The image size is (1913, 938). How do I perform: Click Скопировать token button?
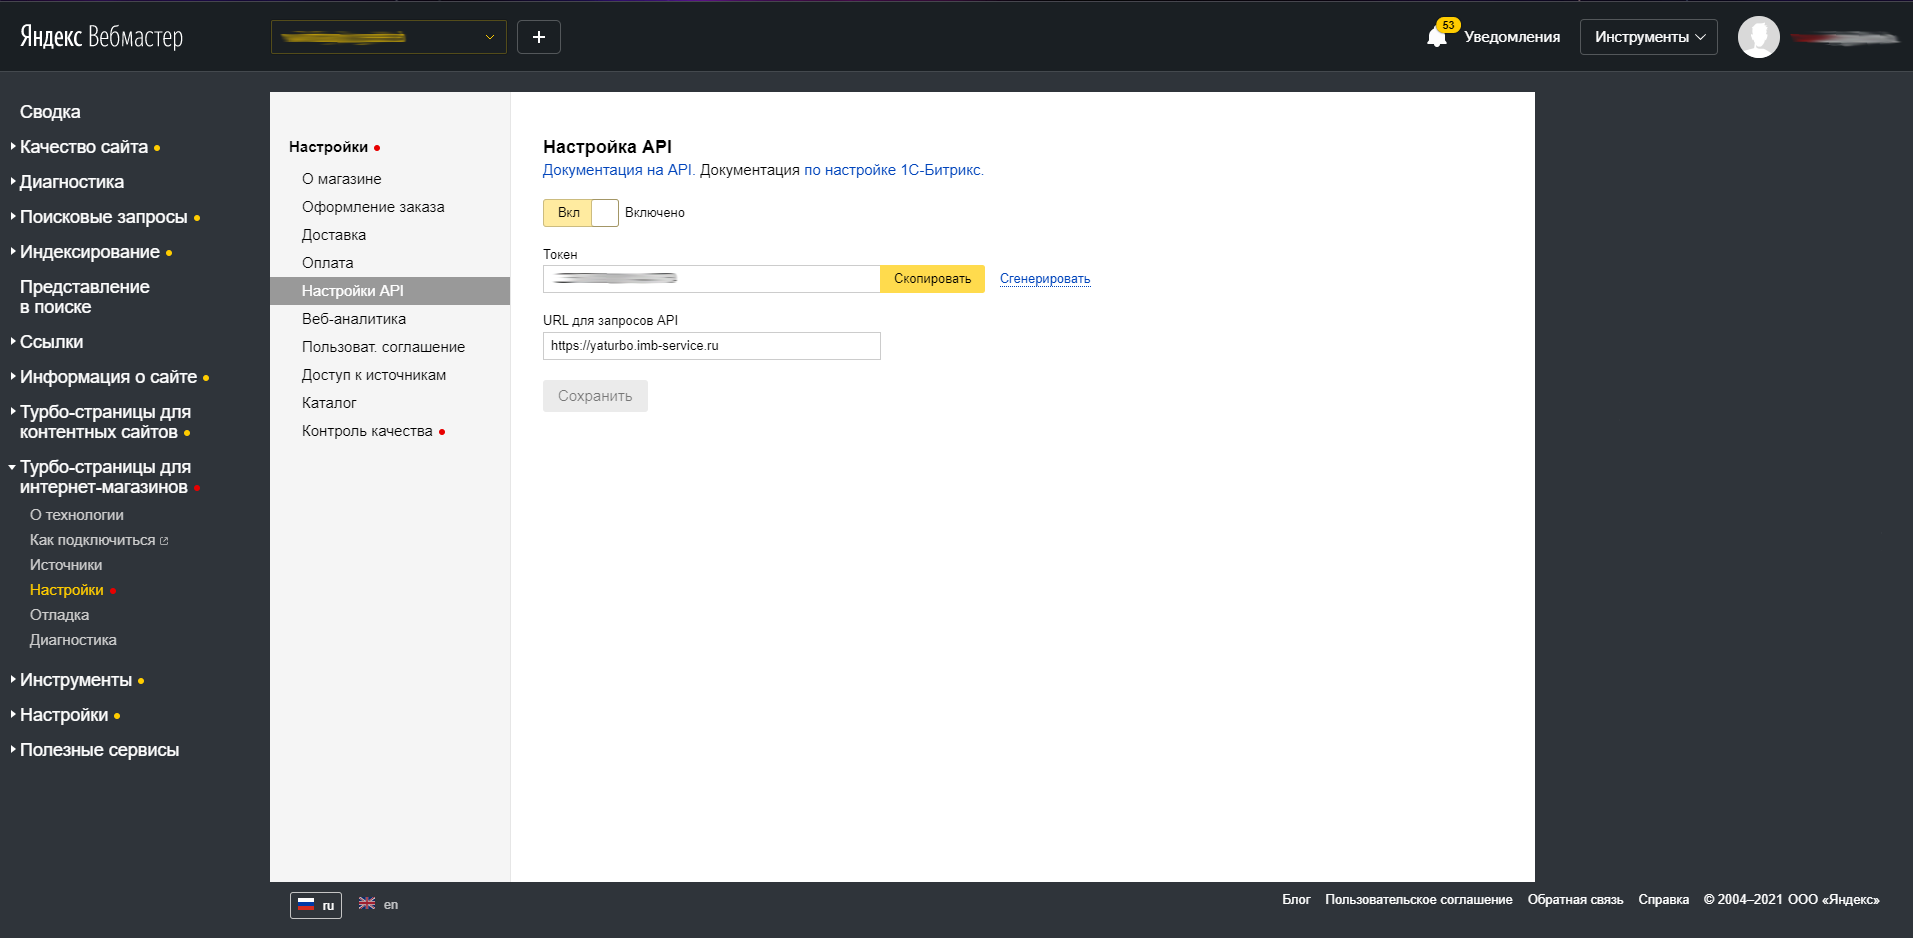pyautogui.click(x=932, y=279)
